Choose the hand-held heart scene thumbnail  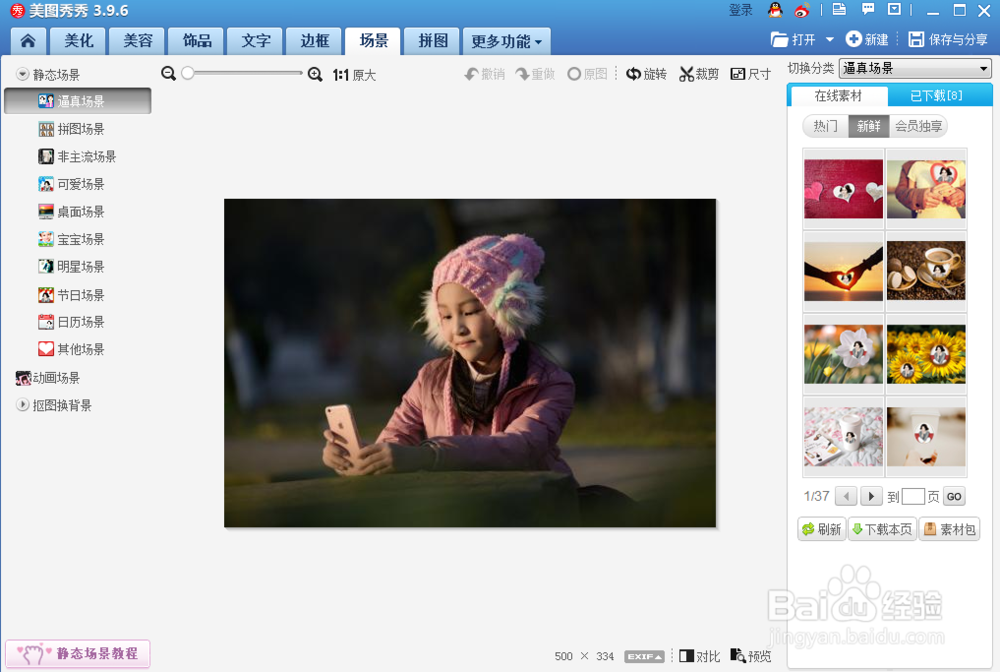click(926, 189)
